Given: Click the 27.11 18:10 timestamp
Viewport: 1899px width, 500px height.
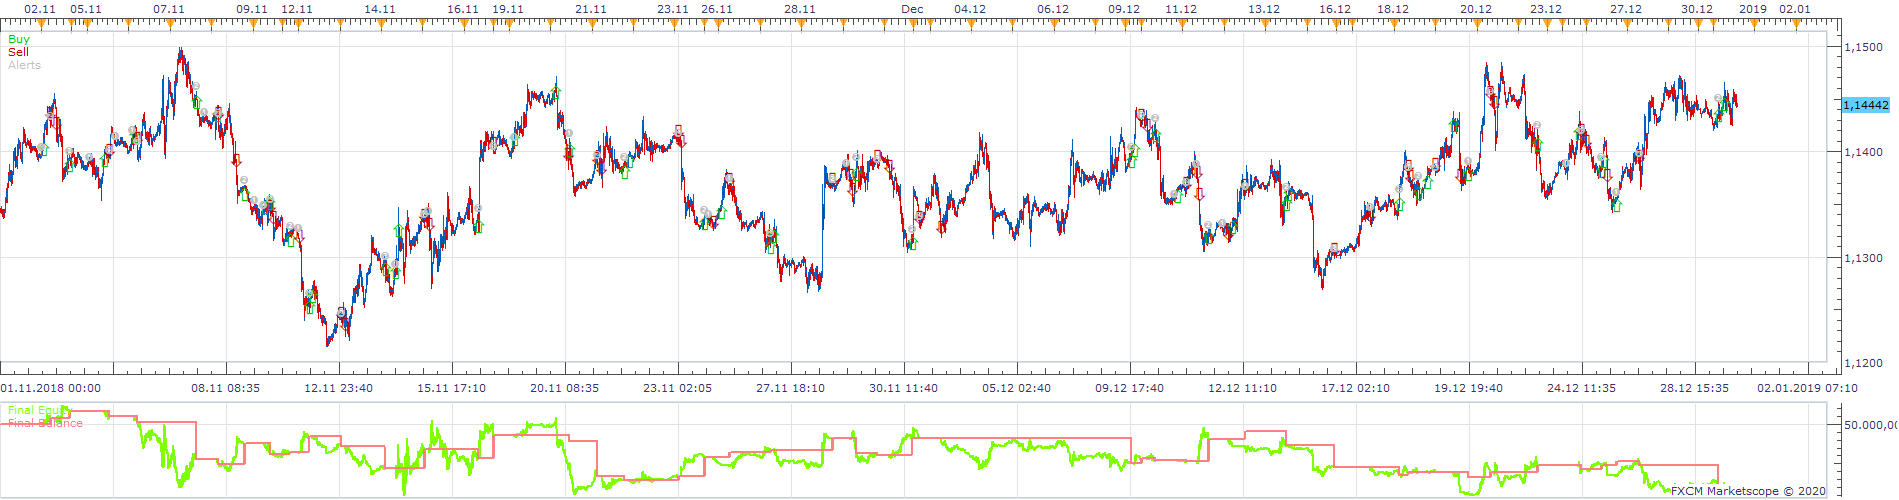Looking at the screenshot, I should 791,388.
